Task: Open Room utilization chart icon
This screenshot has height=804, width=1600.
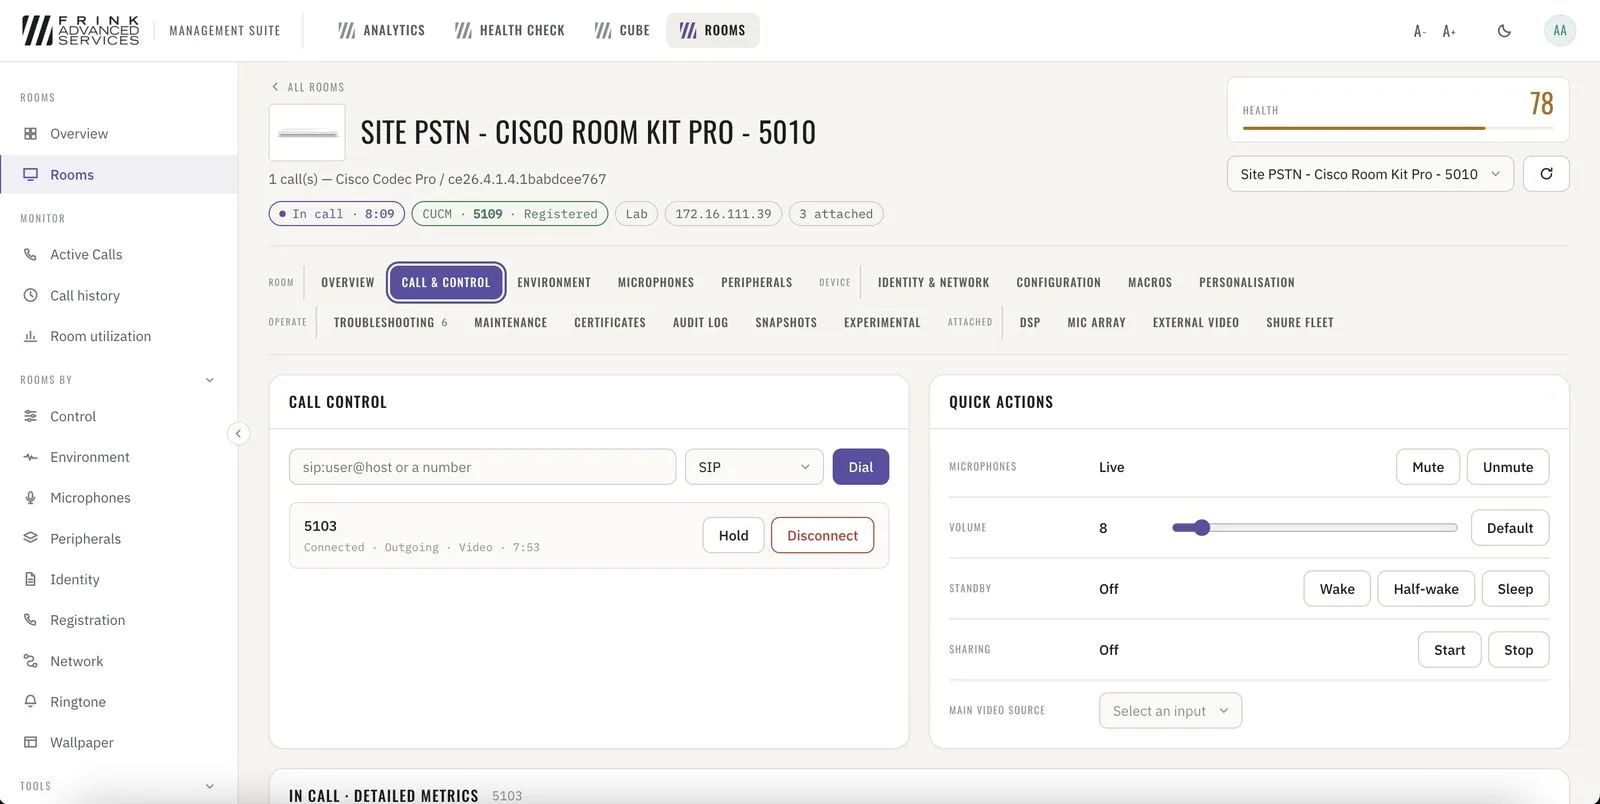Action: [30, 337]
